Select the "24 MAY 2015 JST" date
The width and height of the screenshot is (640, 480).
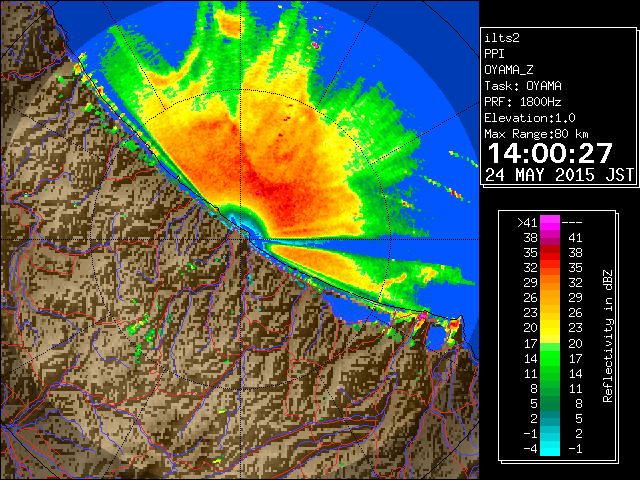[x=560, y=175]
